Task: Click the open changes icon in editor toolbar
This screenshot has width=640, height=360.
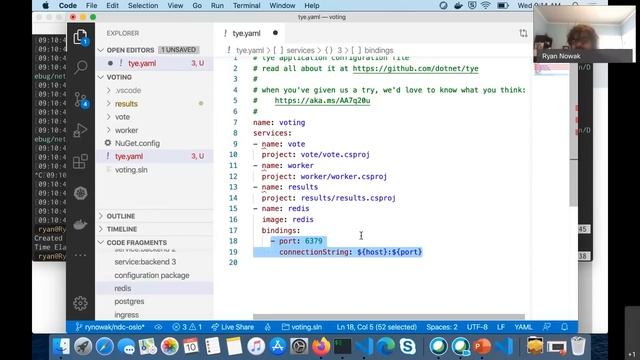Action: tap(523, 33)
